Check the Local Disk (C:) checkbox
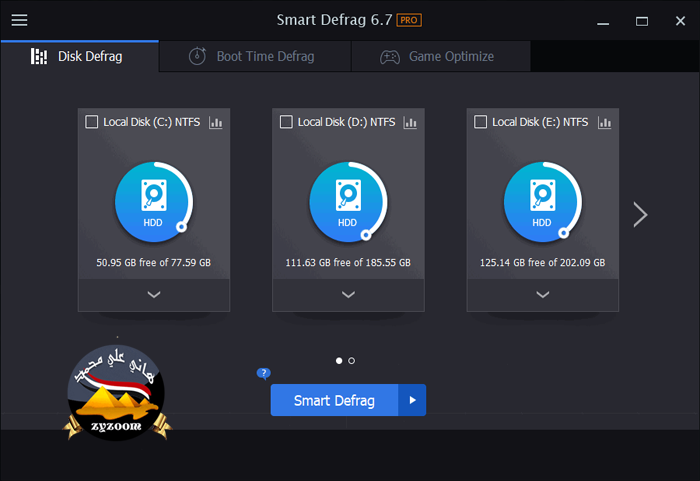Screen dimensions: 700x481 tap(92, 122)
